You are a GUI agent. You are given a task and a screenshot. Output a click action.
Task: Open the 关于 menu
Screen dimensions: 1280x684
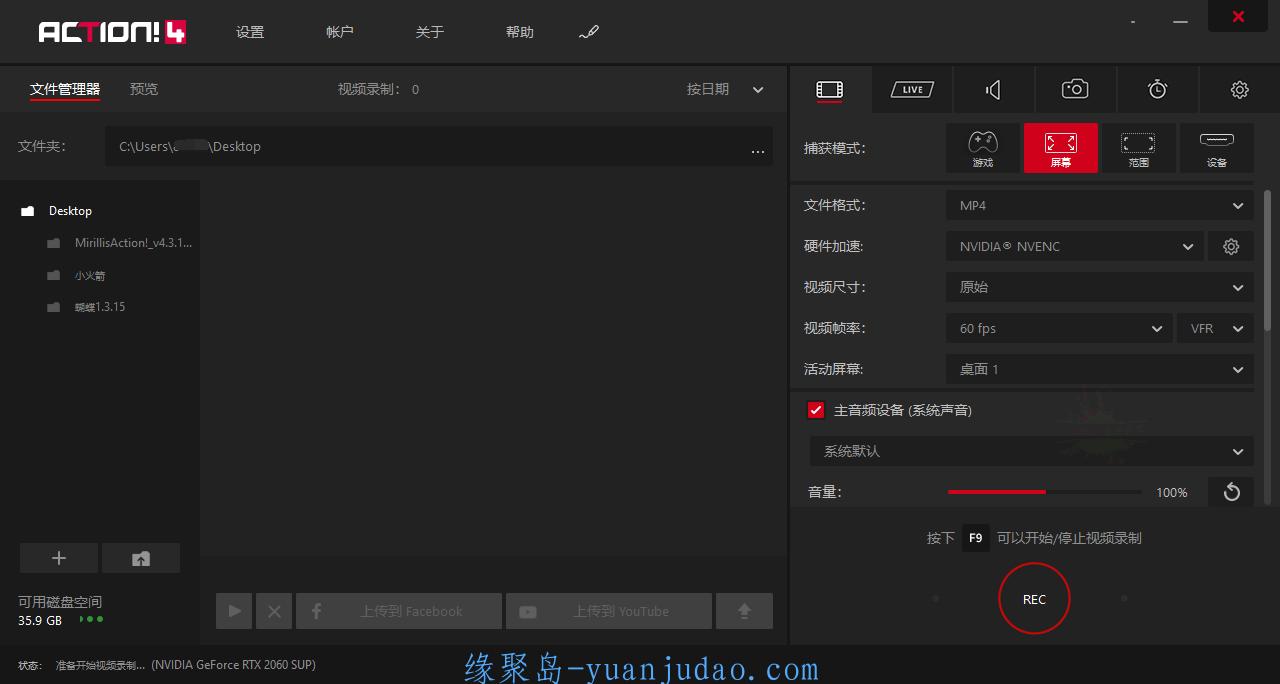[x=430, y=32]
